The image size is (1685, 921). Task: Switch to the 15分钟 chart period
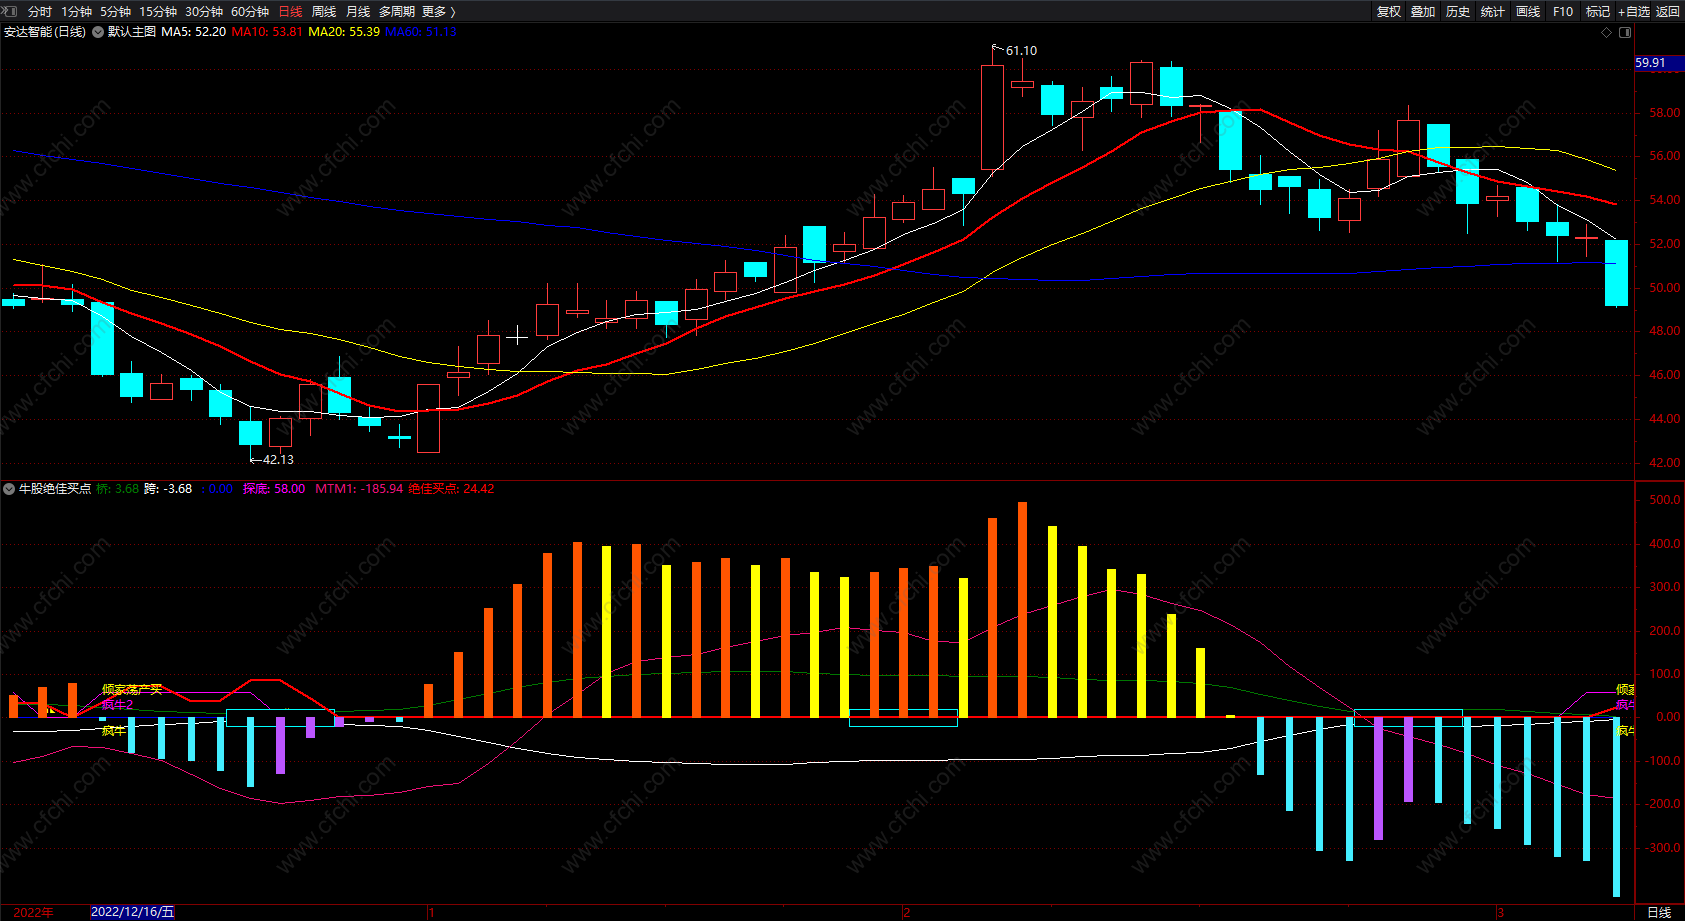click(158, 11)
